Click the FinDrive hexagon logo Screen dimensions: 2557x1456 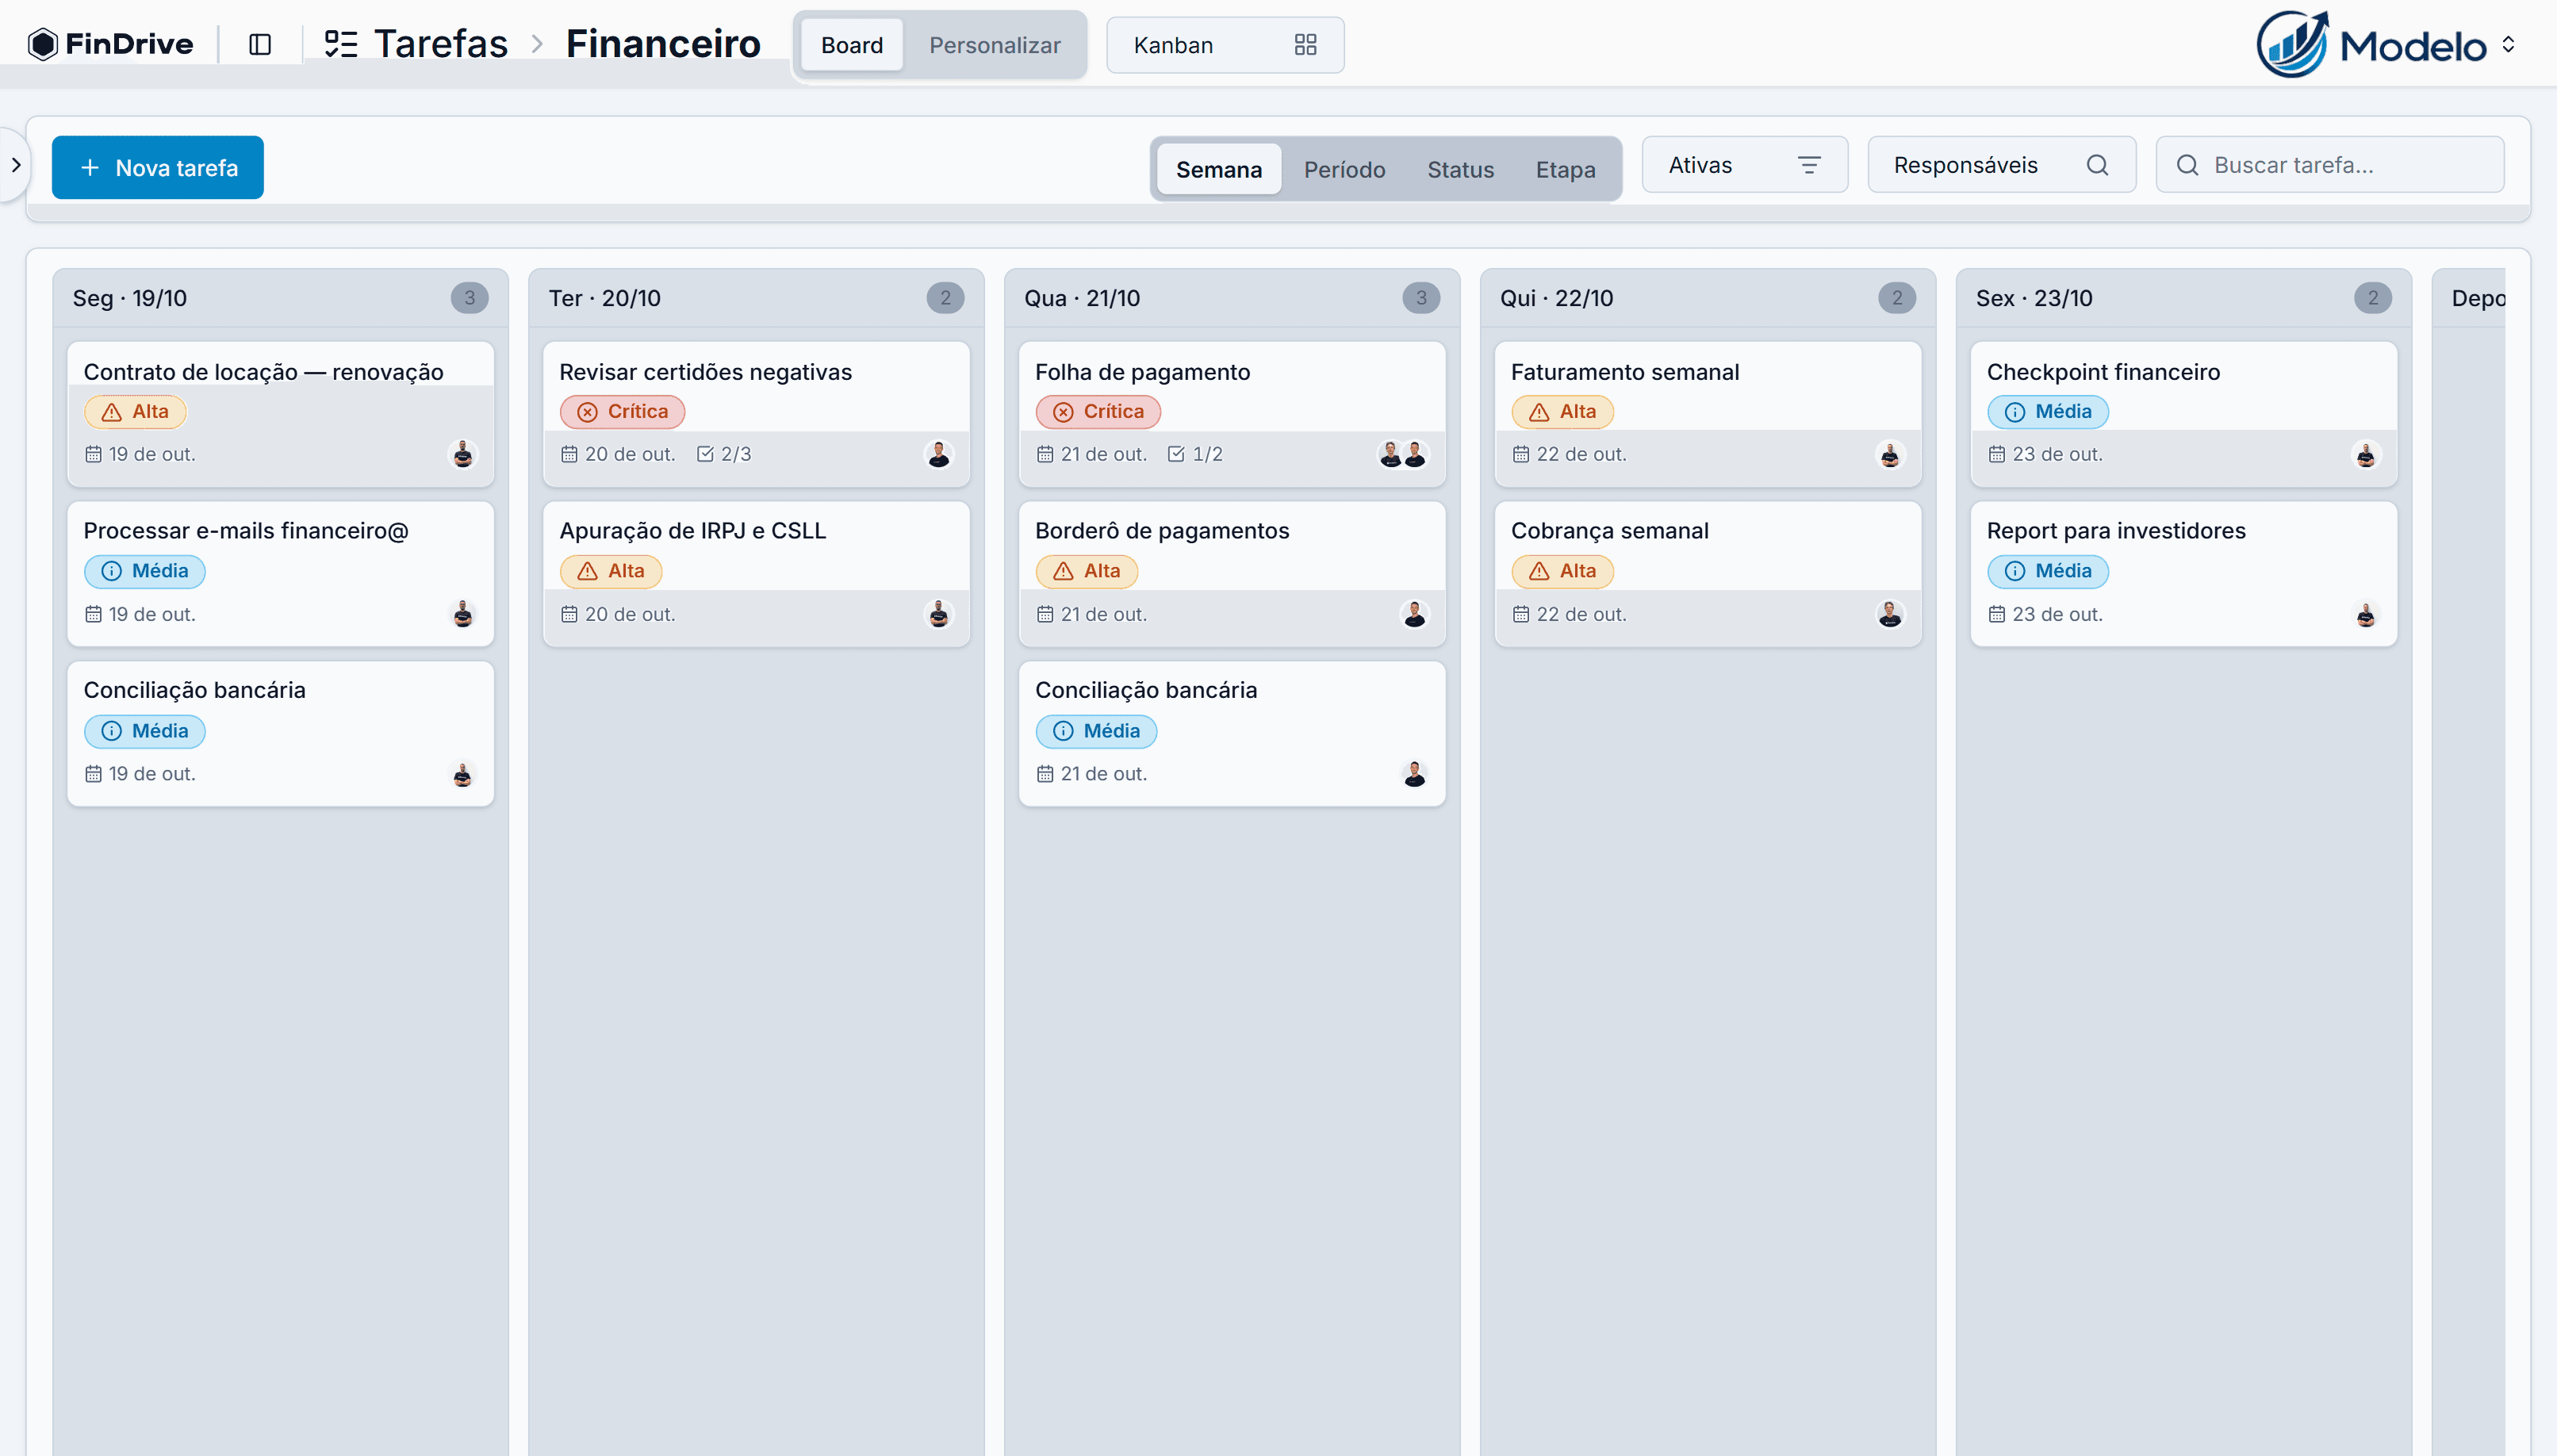pos(43,44)
